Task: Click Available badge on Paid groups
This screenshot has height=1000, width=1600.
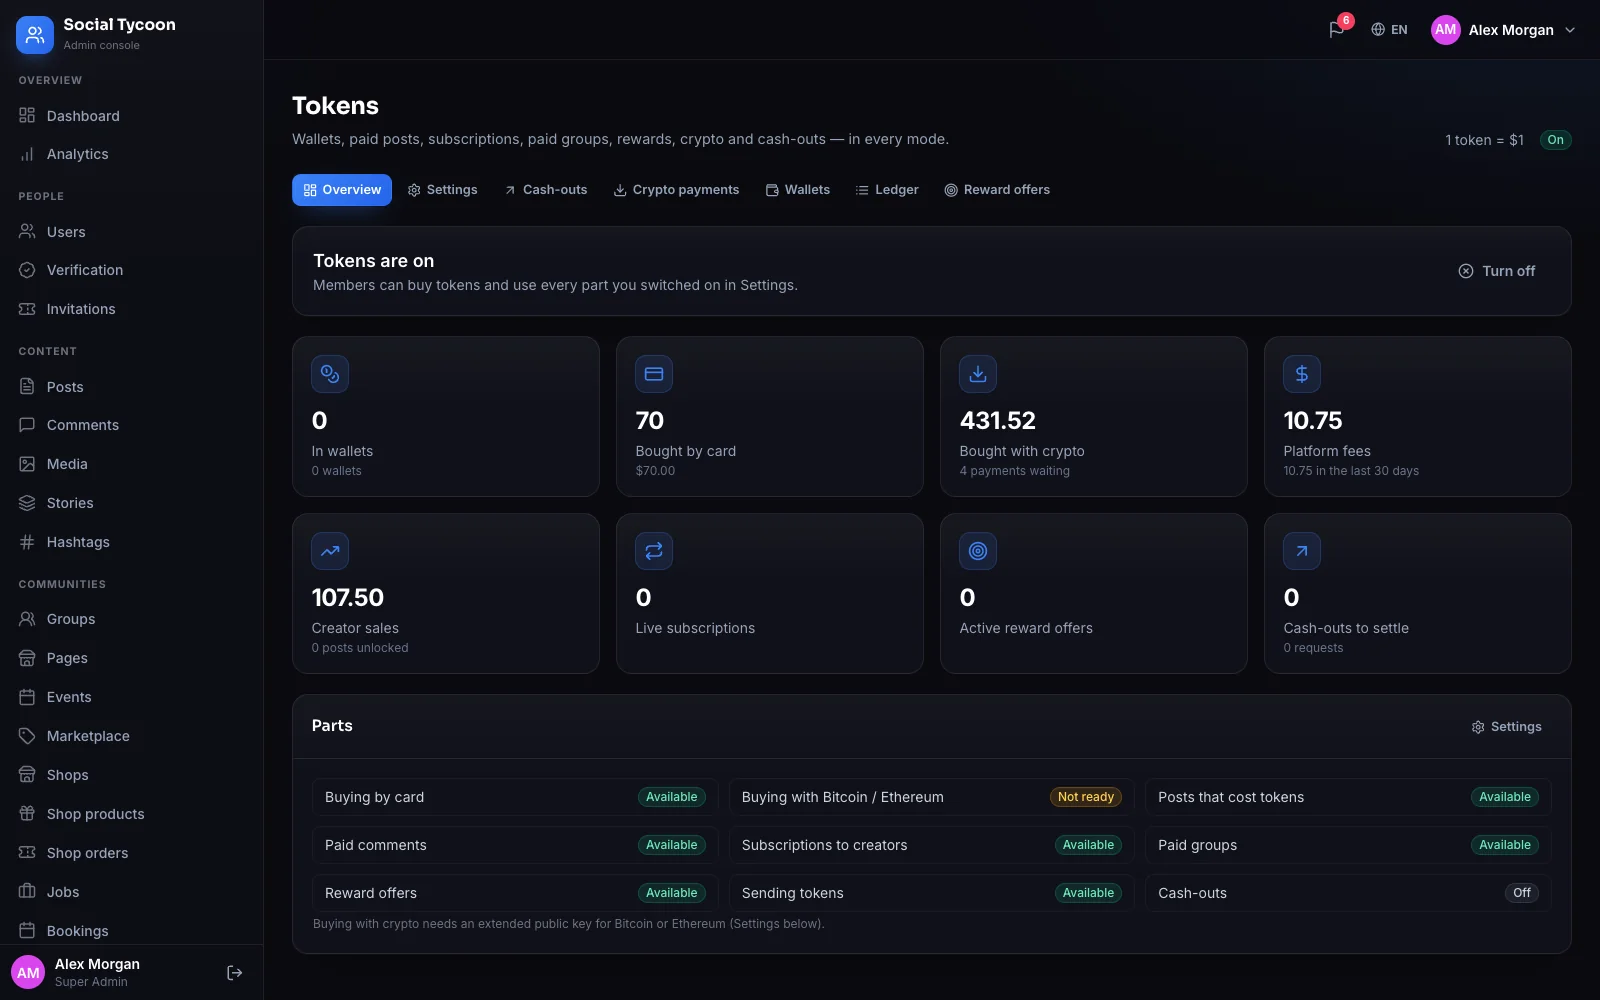Action: [1504, 845]
